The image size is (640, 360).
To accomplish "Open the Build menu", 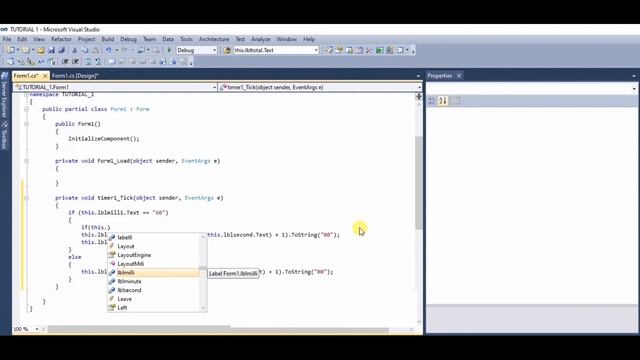I will [108, 39].
